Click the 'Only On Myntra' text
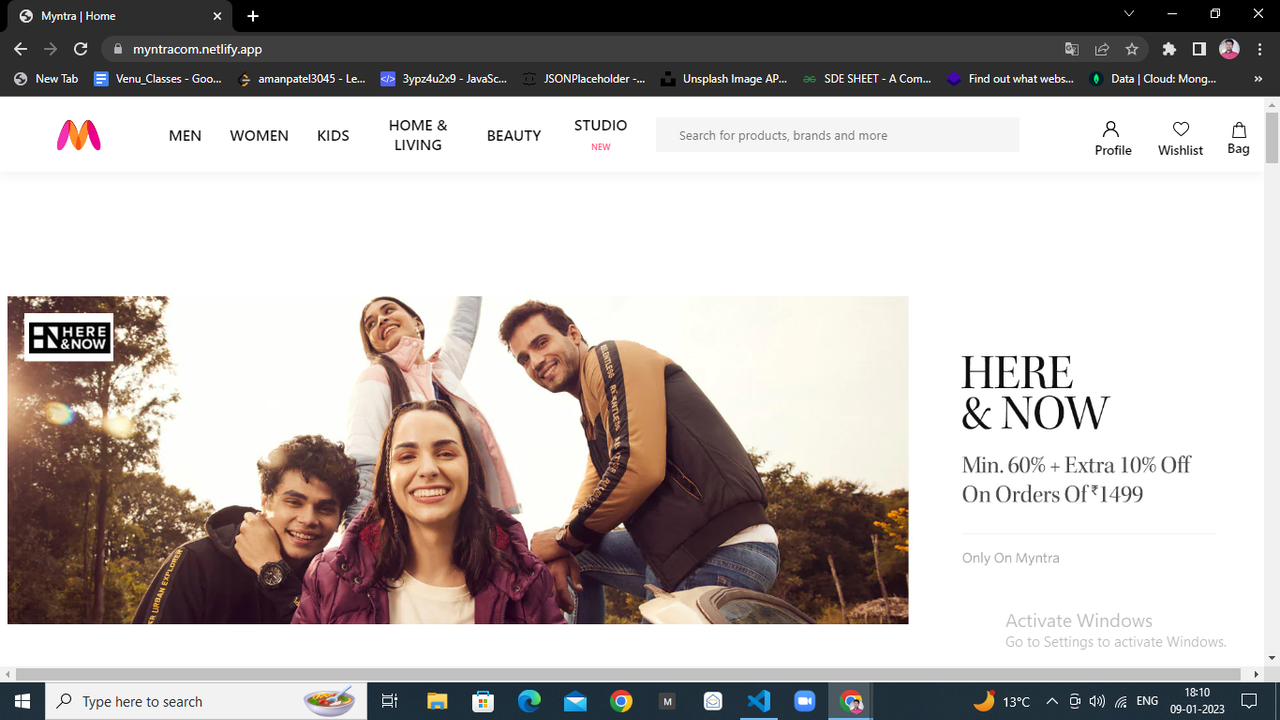Viewport: 1280px width, 720px height. 1010,558
